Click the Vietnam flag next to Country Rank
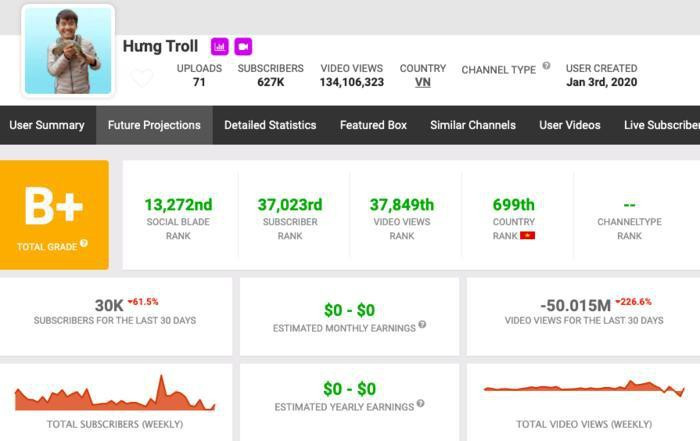Viewport: 700px width, 441px height. (527, 236)
